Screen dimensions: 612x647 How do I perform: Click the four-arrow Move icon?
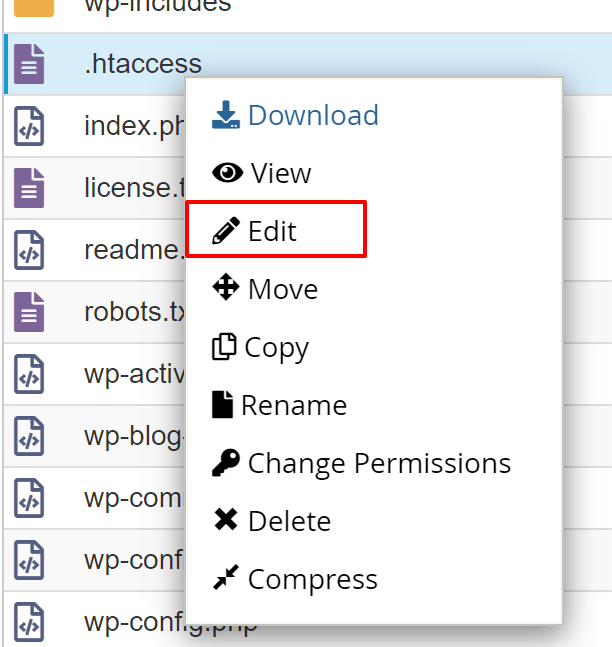click(x=227, y=289)
